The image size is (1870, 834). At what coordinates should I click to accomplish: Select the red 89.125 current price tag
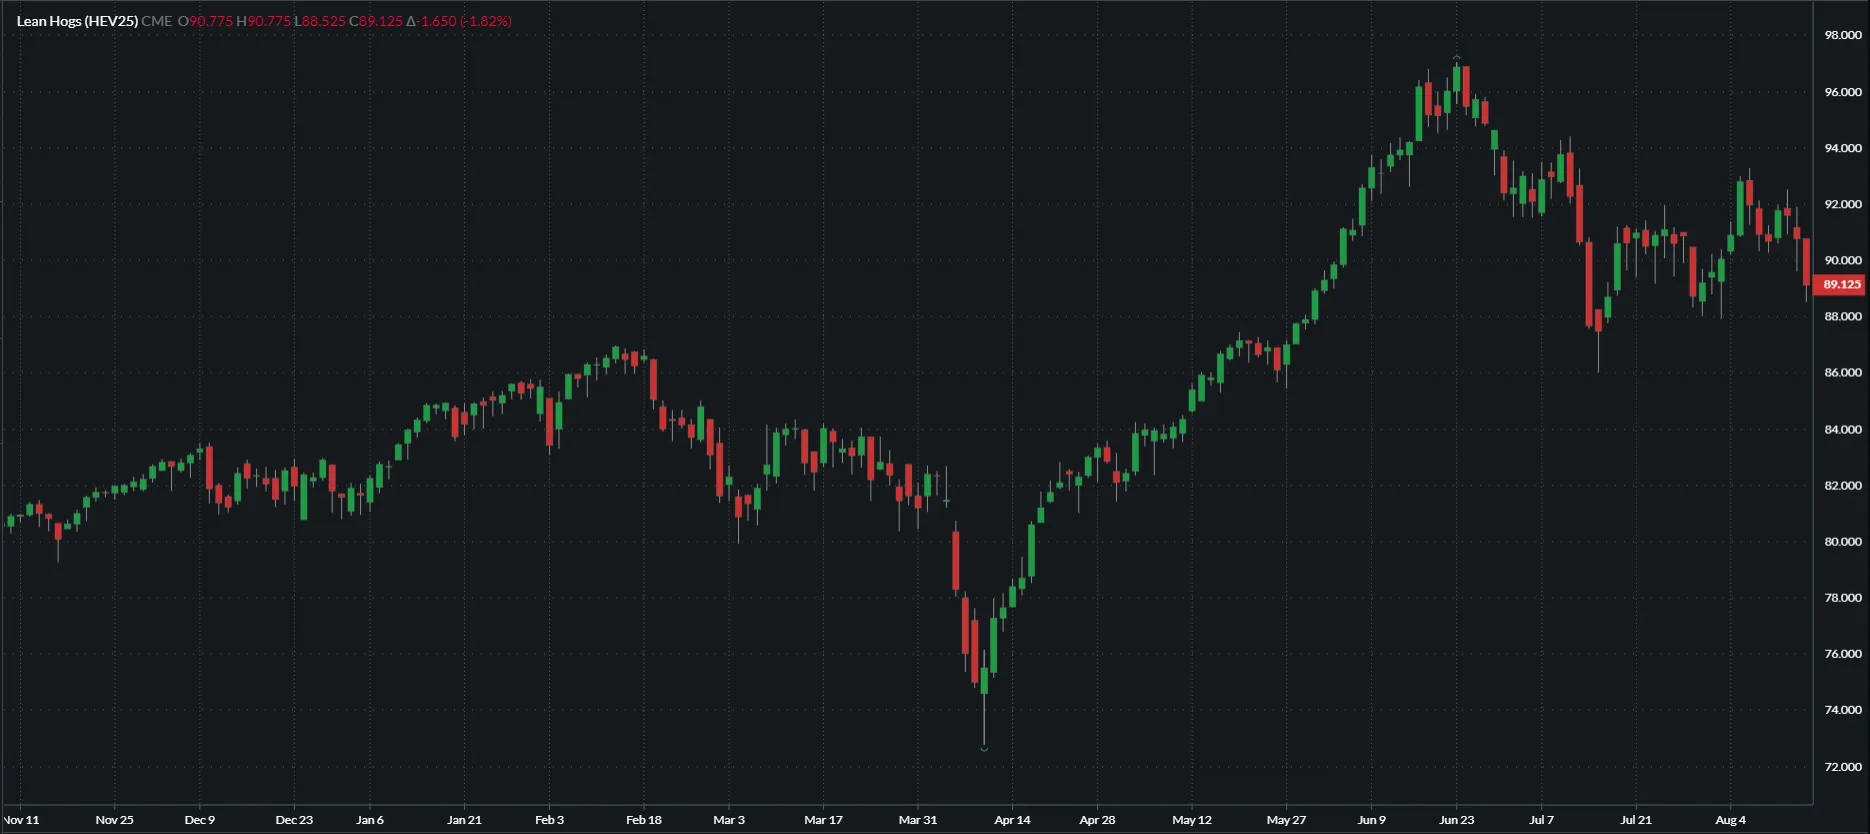(1840, 285)
